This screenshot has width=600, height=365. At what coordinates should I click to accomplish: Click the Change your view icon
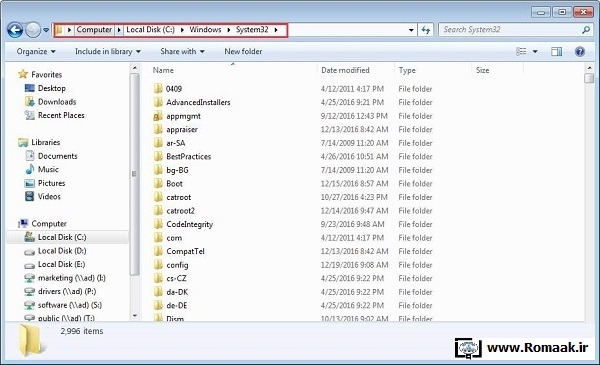click(x=521, y=51)
